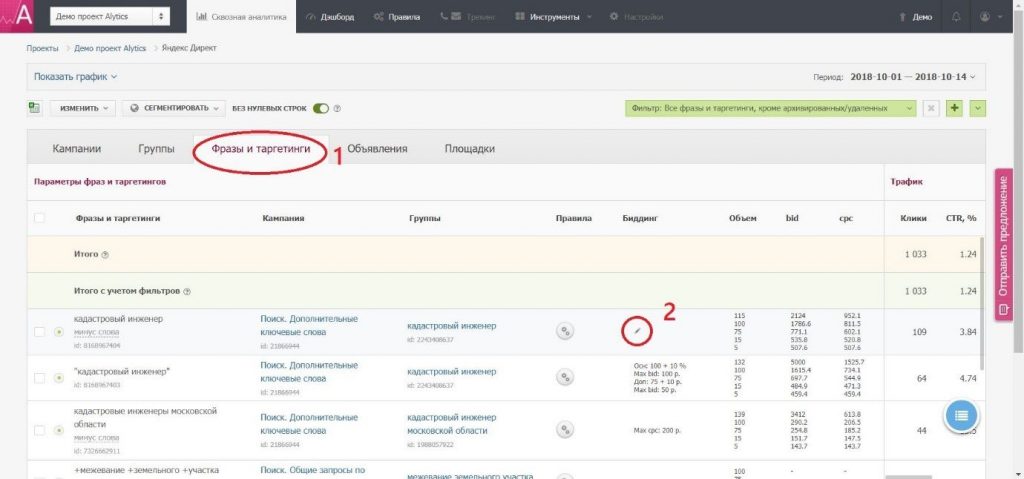Open the Сегментировать dropdown
The height and width of the screenshot is (479, 1024).
(x=174, y=108)
